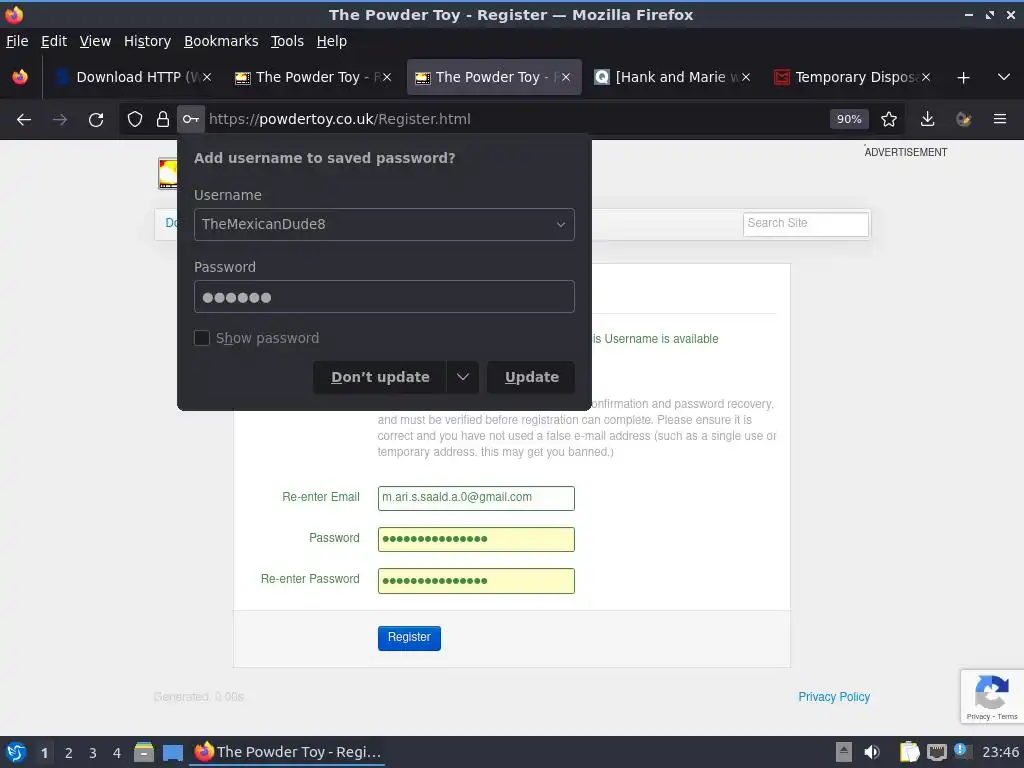Switch to Temporary Disposable tab
This screenshot has width=1024, height=768.
click(852, 77)
